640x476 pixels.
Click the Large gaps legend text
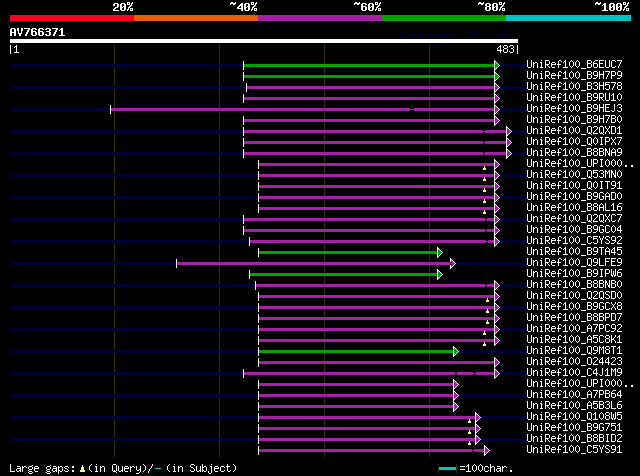[123, 468]
